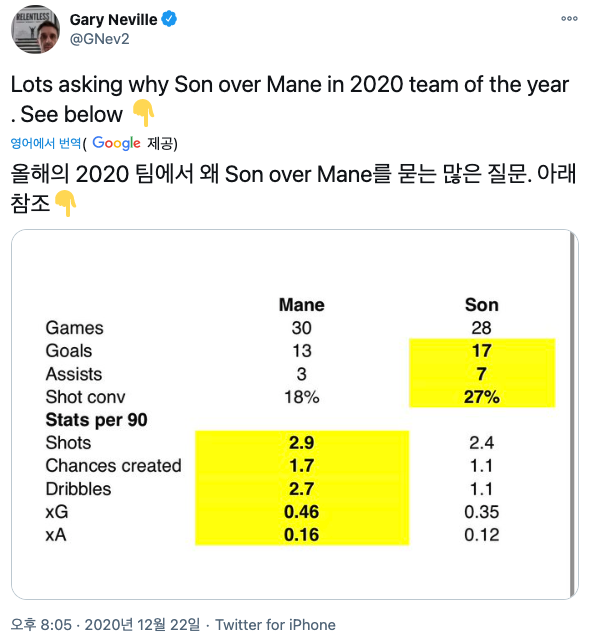
Task: Click the blue verified badge
Action: pyautogui.click(x=169, y=19)
